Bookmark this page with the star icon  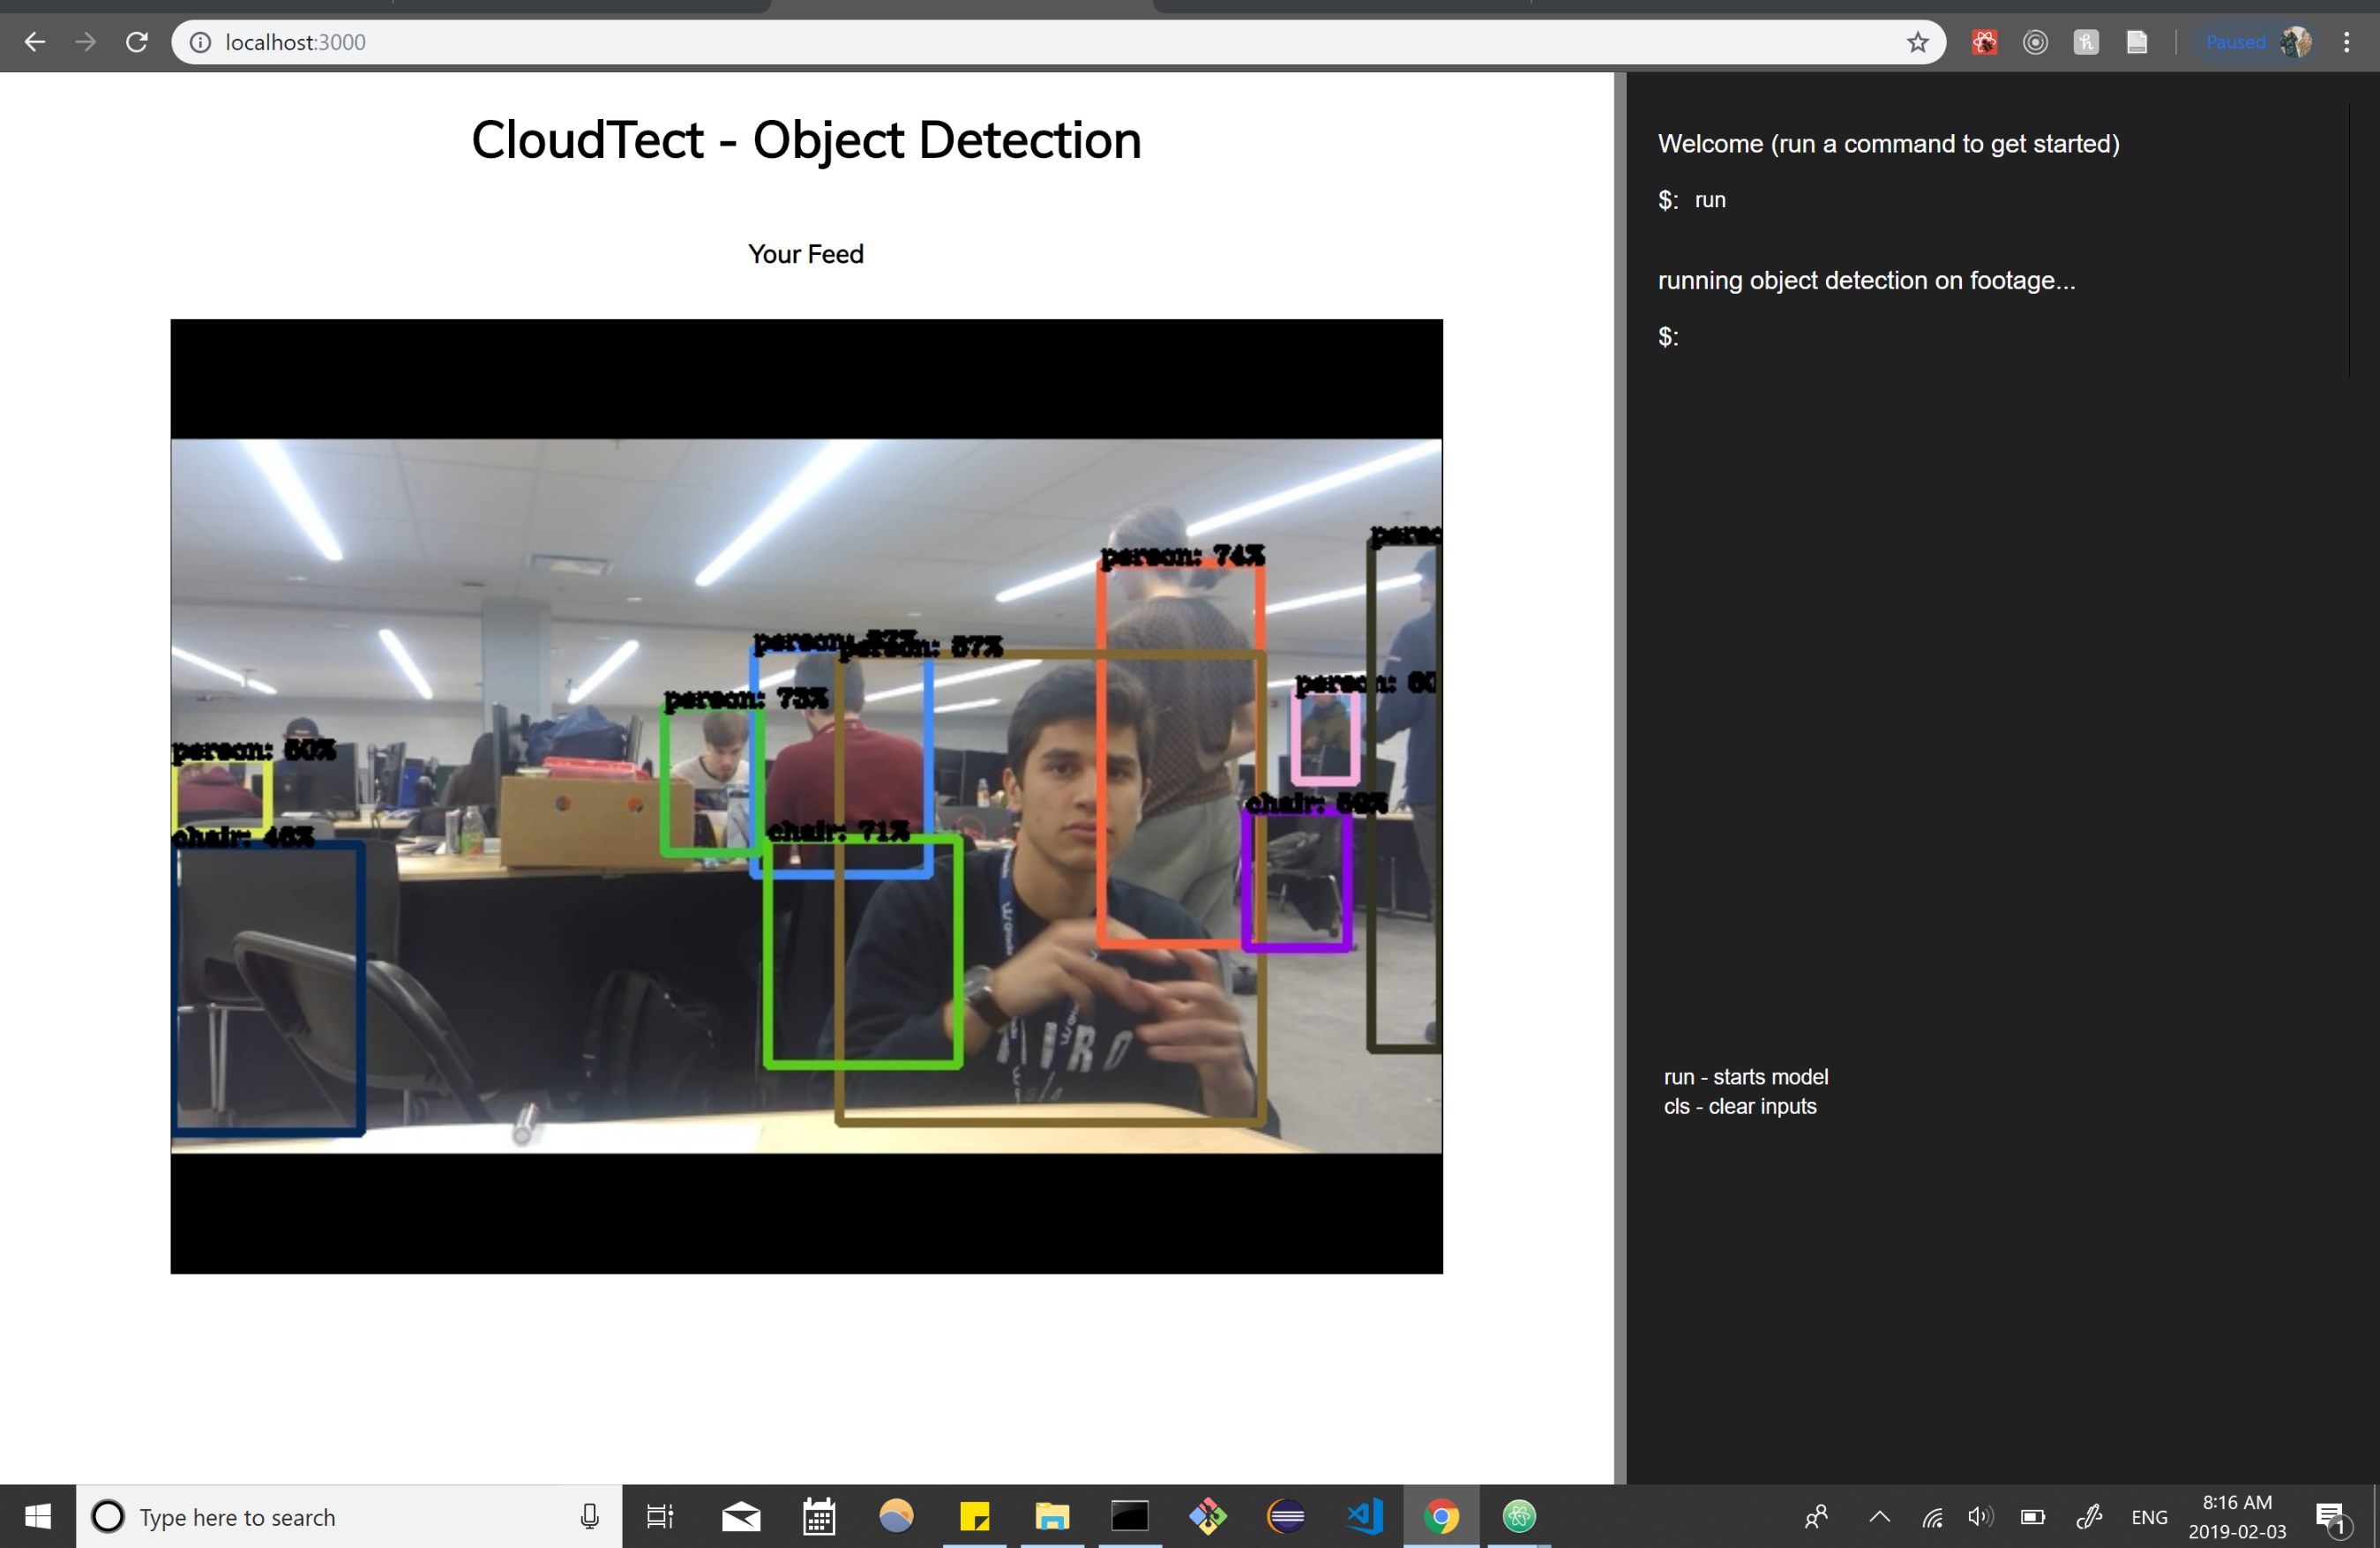(x=1916, y=42)
